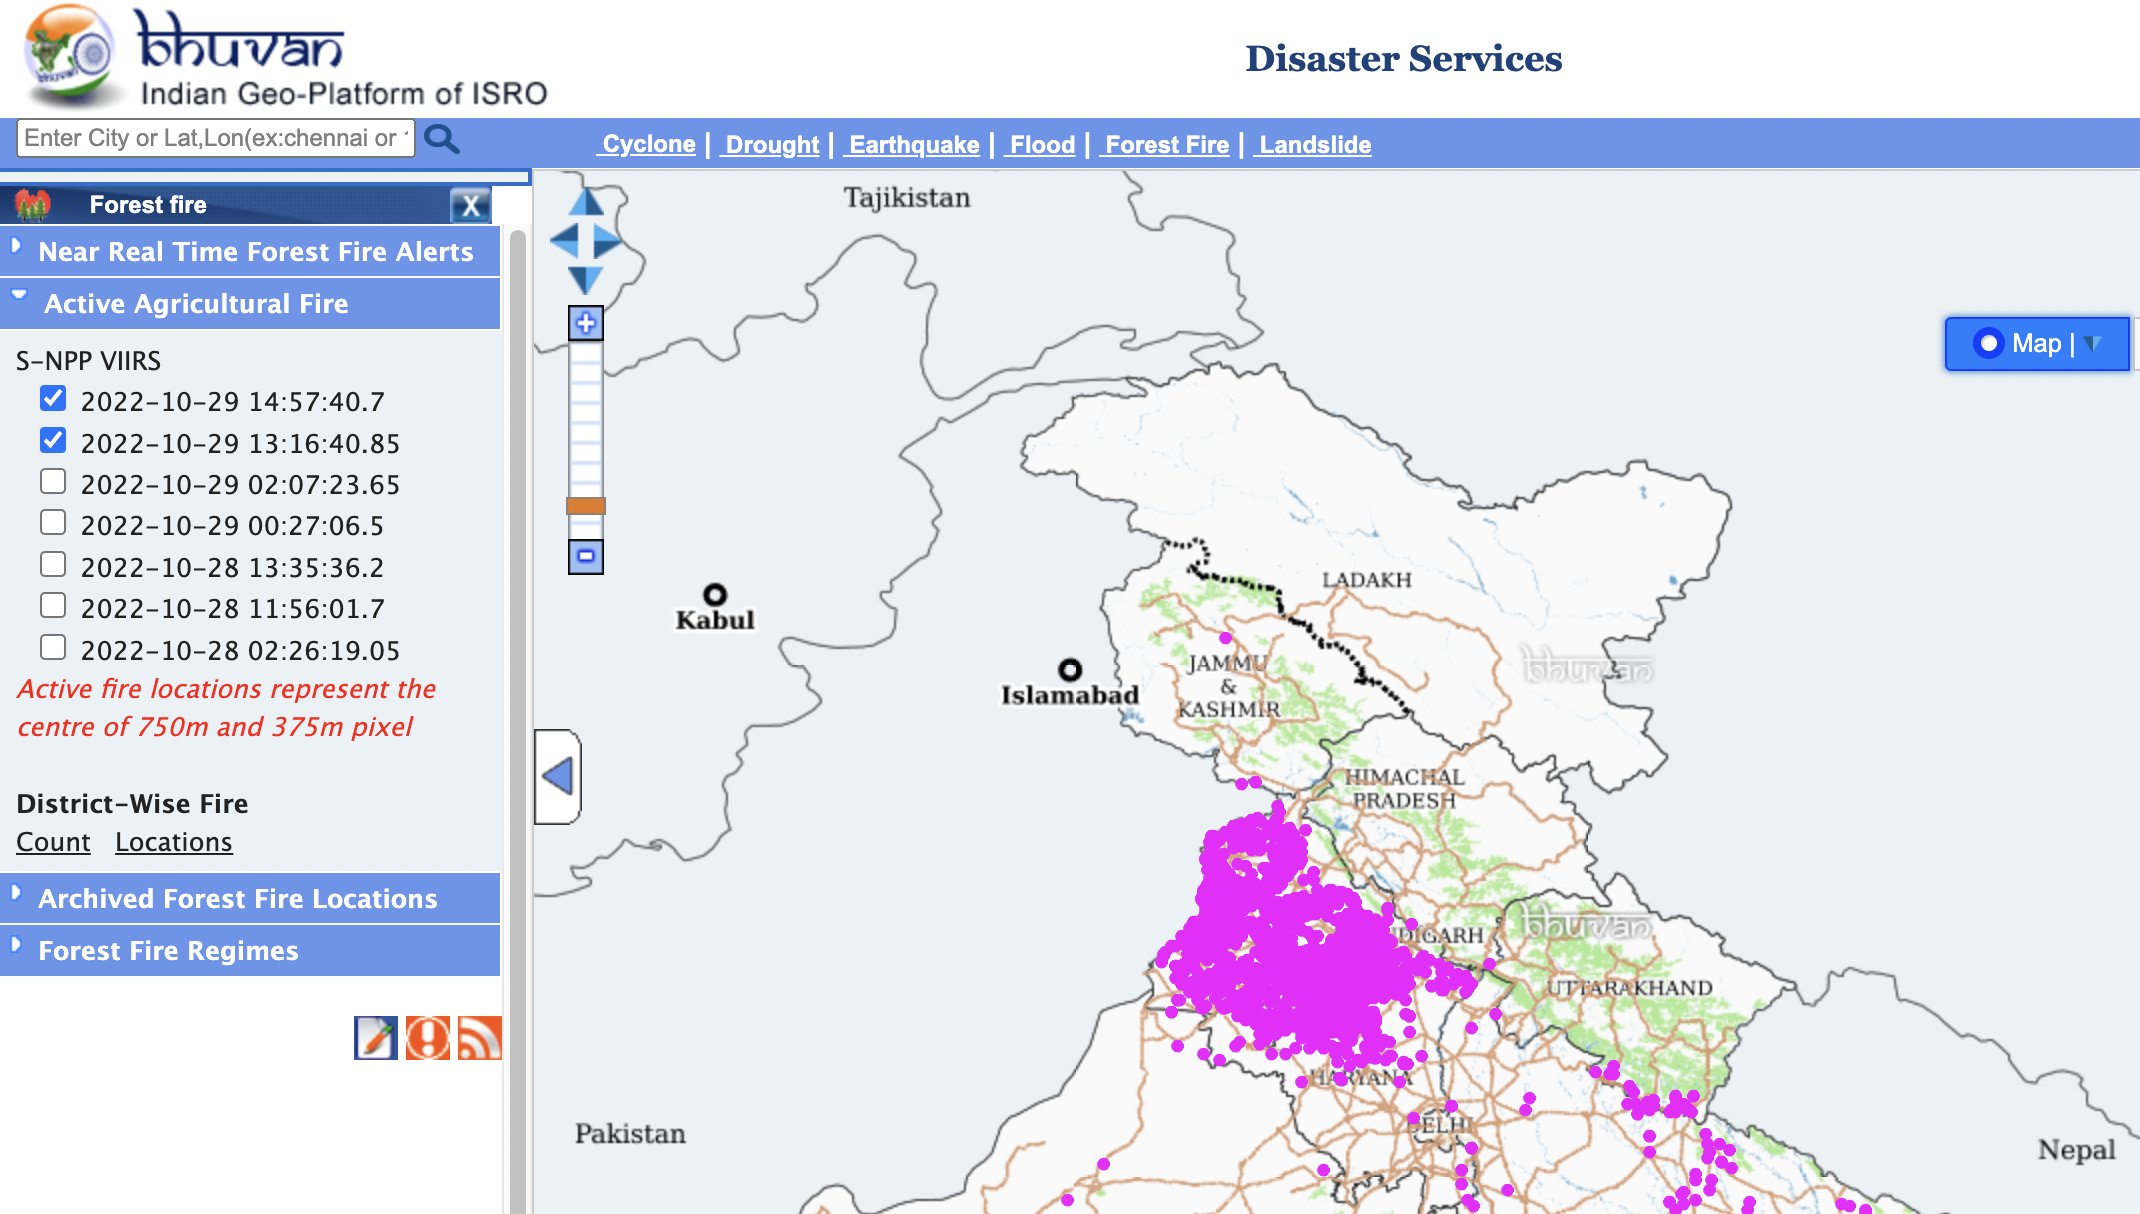Click the orange zoom slider handle
2140x1214 pixels.
pos(586,506)
